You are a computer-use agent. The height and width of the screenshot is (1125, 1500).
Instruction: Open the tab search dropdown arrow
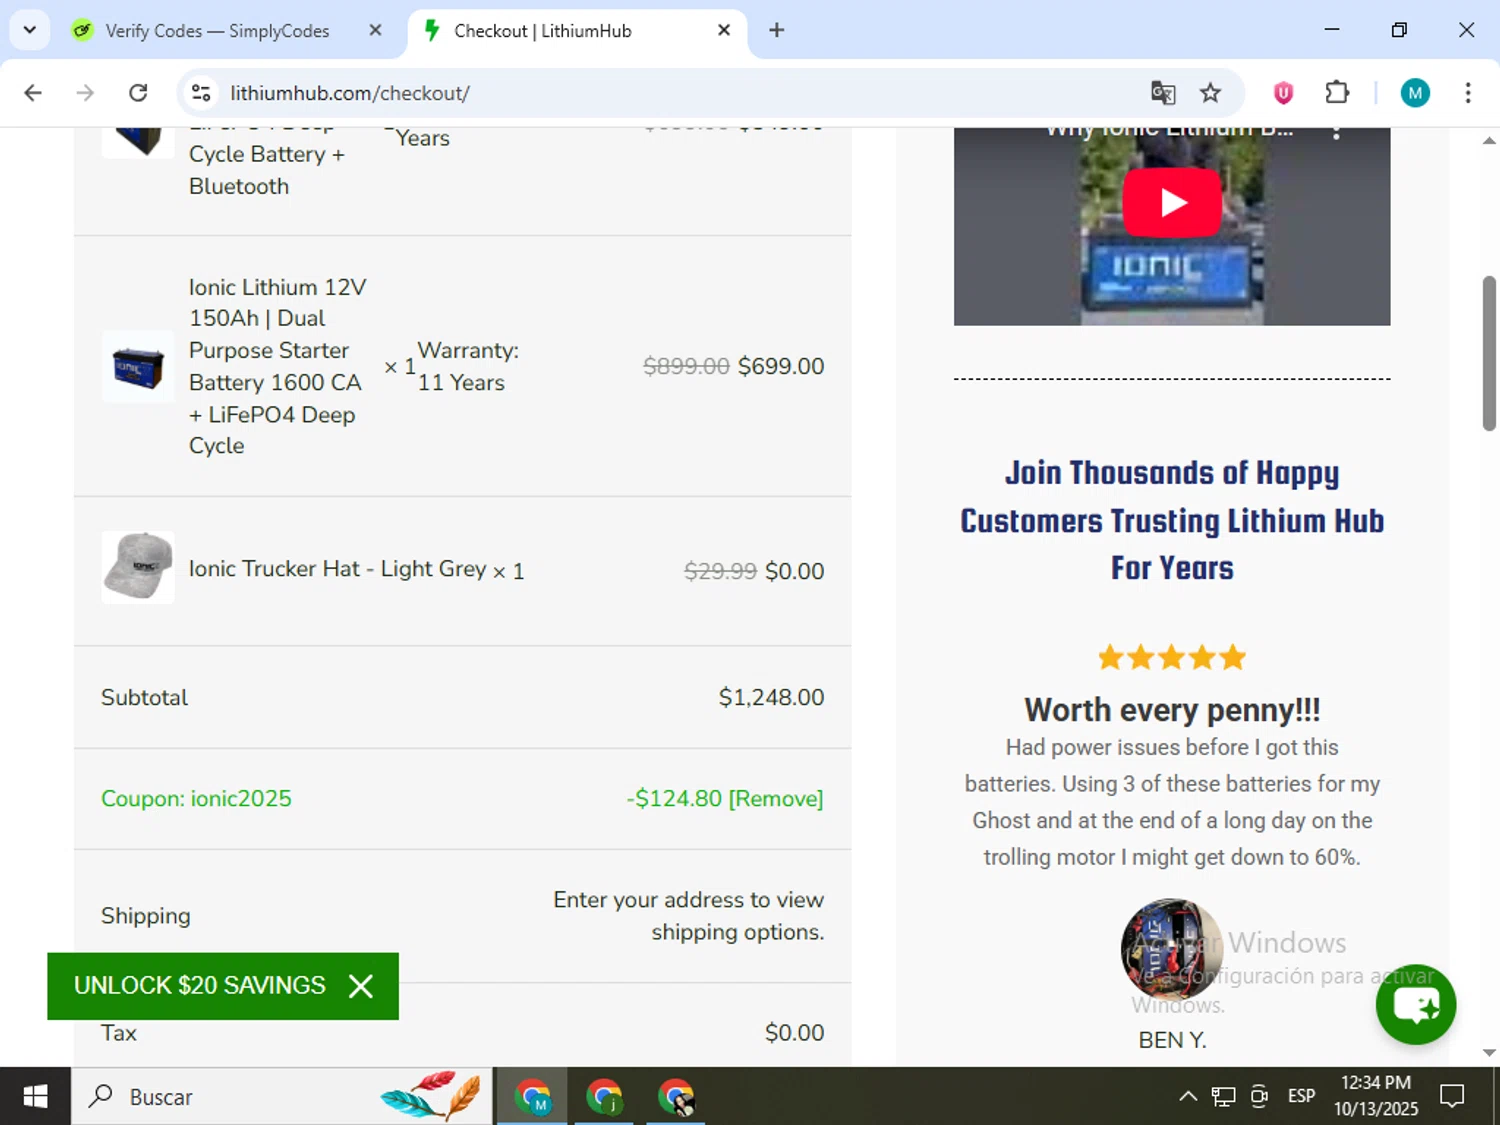point(30,30)
